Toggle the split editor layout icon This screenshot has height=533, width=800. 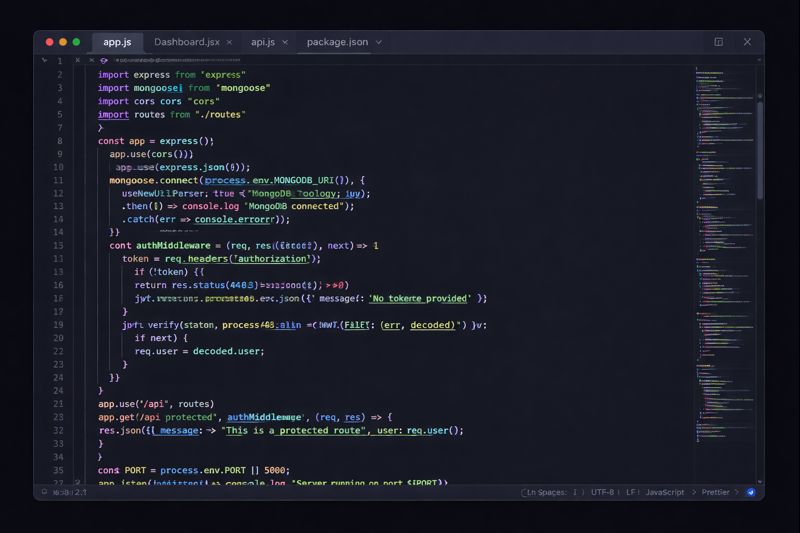click(718, 42)
